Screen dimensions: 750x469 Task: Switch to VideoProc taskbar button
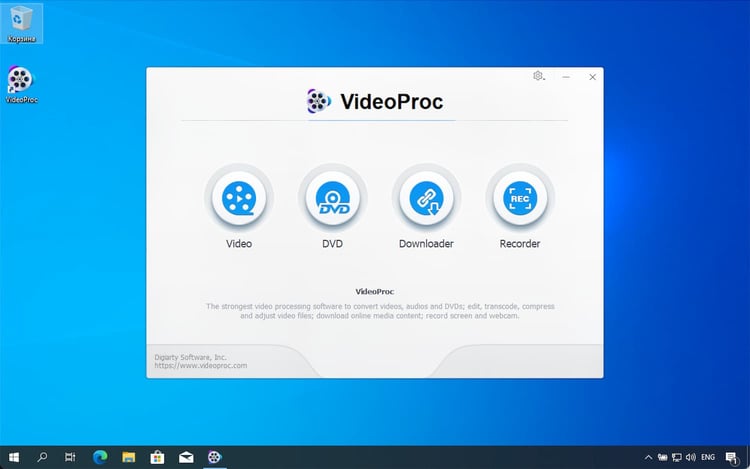pos(215,457)
